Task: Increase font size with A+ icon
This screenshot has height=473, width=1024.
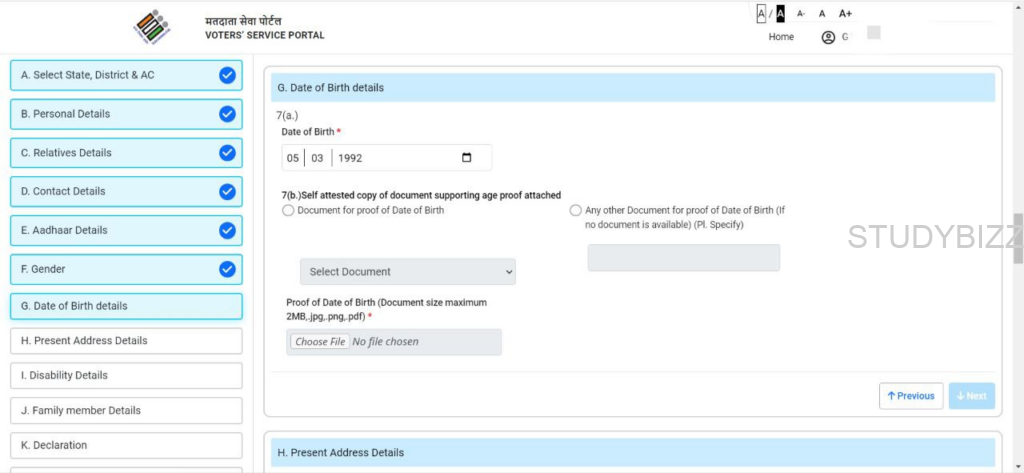Action: pos(845,13)
